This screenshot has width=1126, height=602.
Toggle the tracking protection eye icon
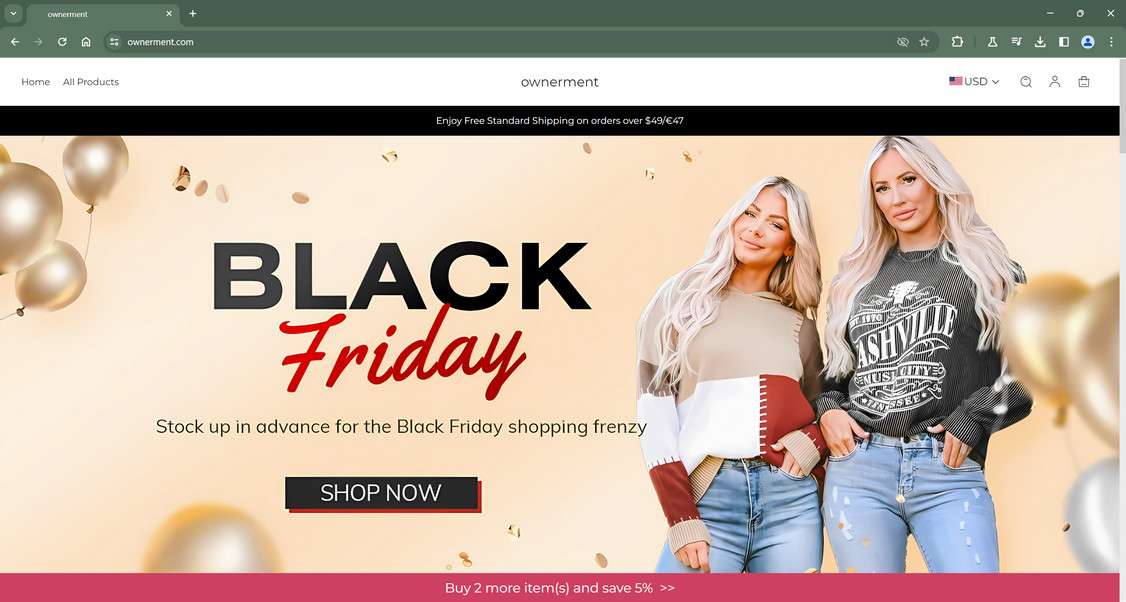[903, 42]
